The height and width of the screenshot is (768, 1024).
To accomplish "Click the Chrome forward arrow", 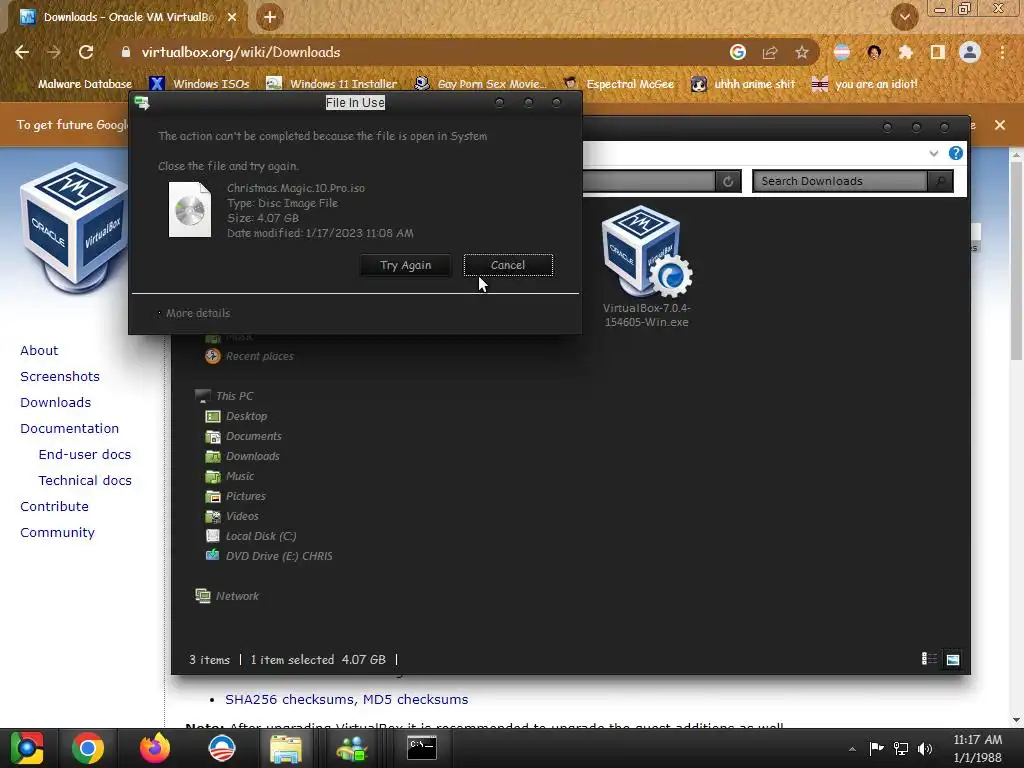I will tap(54, 52).
